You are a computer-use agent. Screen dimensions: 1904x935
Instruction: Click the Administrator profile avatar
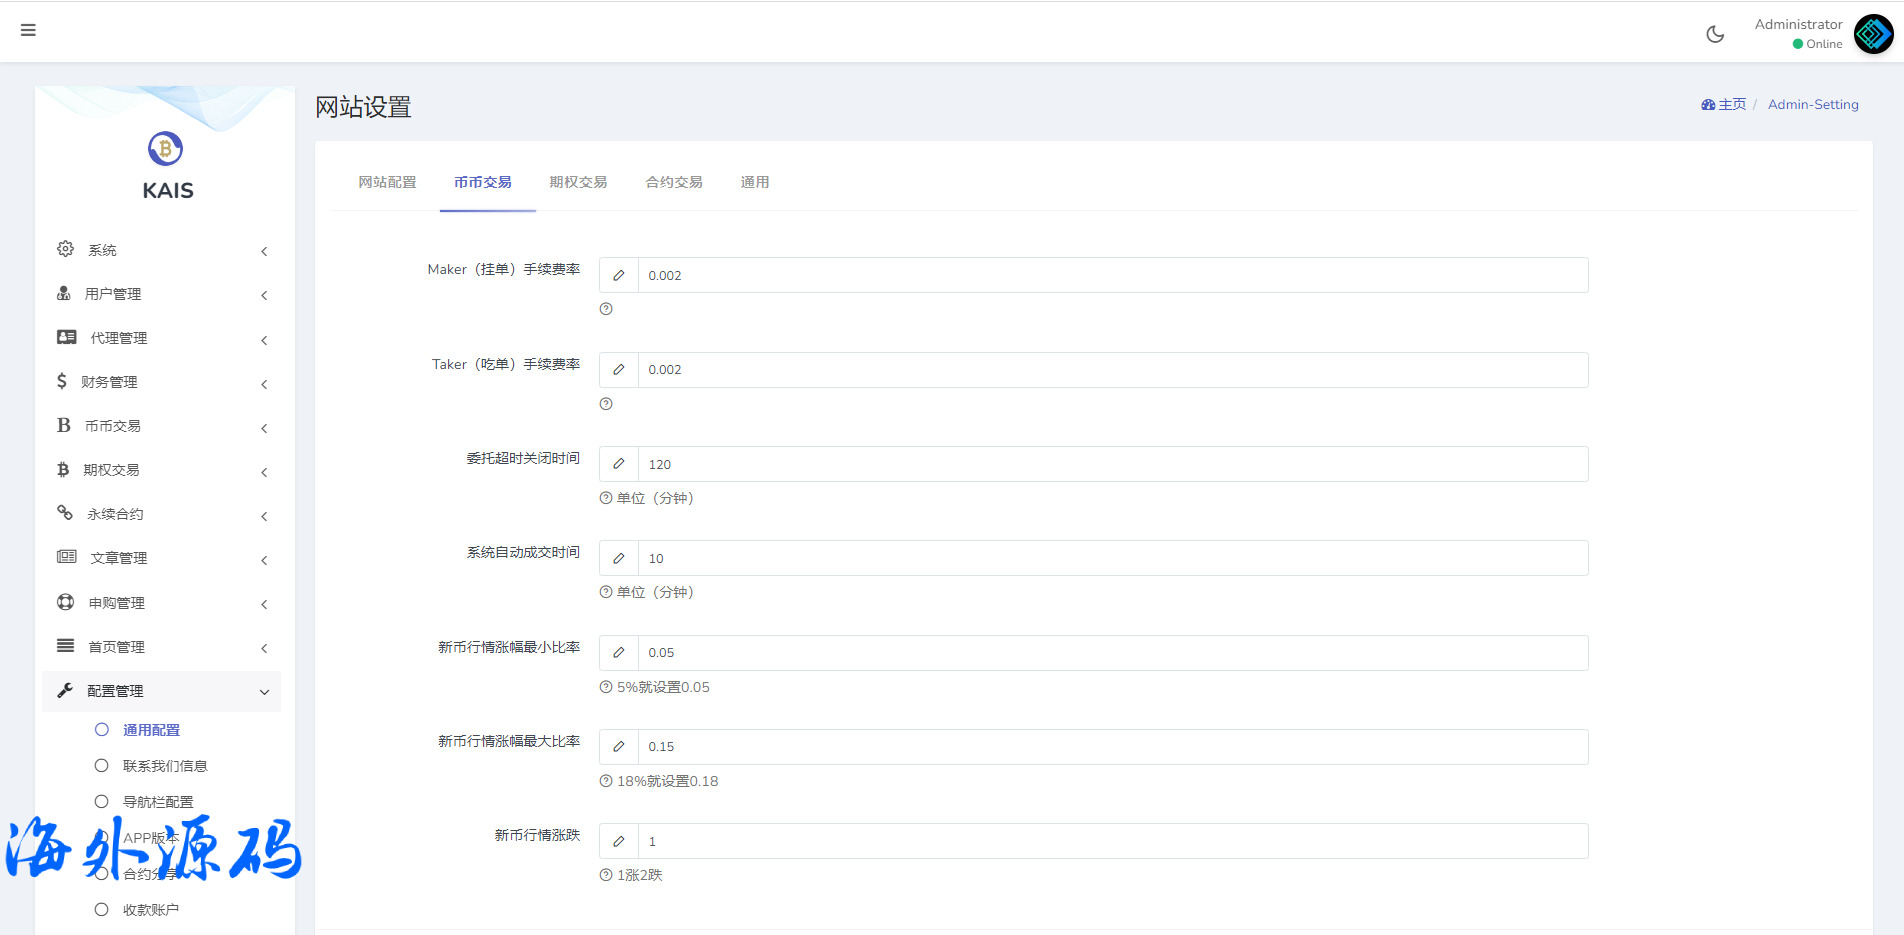point(1873,34)
